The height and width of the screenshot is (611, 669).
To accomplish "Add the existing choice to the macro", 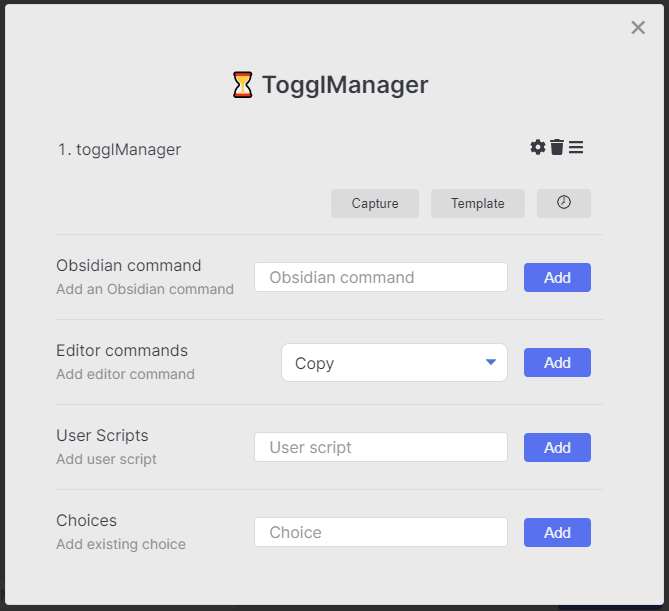I will [557, 532].
